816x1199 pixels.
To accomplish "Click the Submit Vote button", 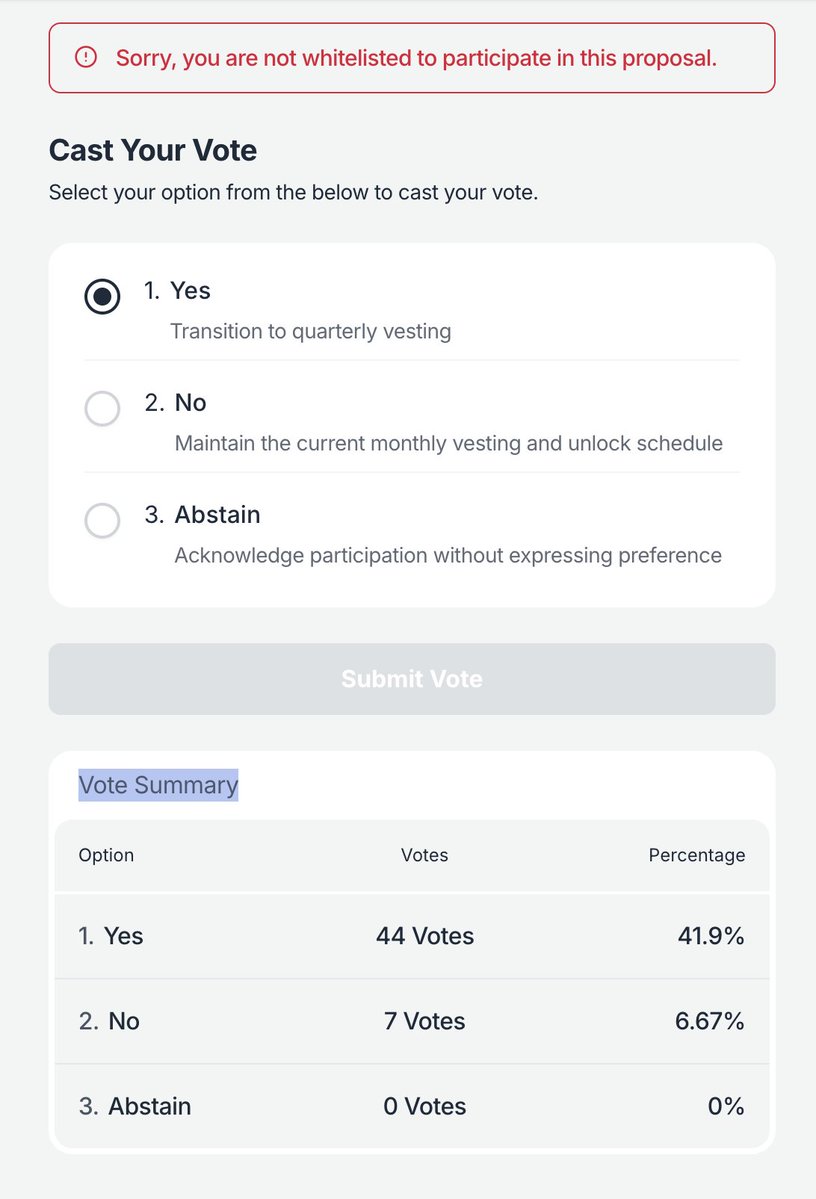I will coord(412,679).
